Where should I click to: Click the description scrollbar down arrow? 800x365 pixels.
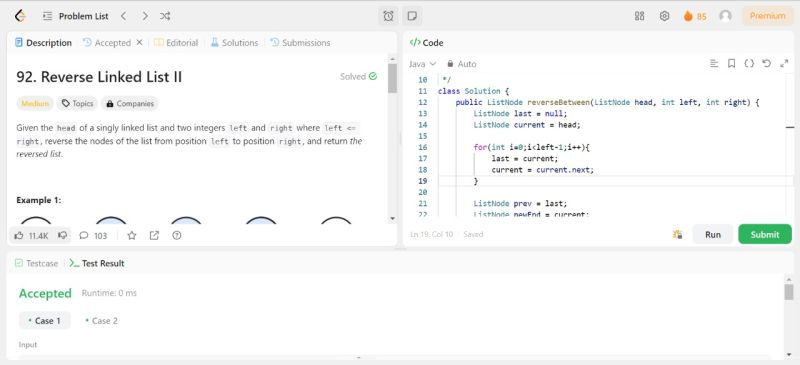tap(392, 218)
